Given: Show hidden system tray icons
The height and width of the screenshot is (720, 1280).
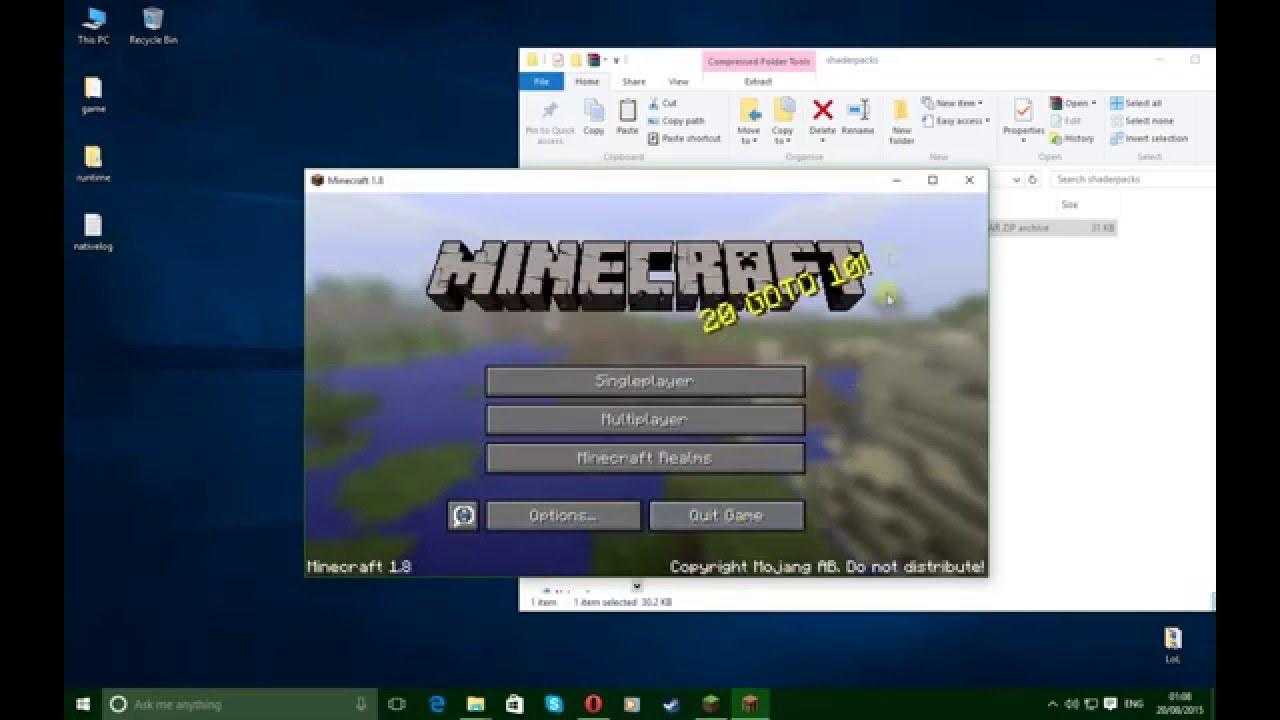Looking at the screenshot, I should (1054, 704).
